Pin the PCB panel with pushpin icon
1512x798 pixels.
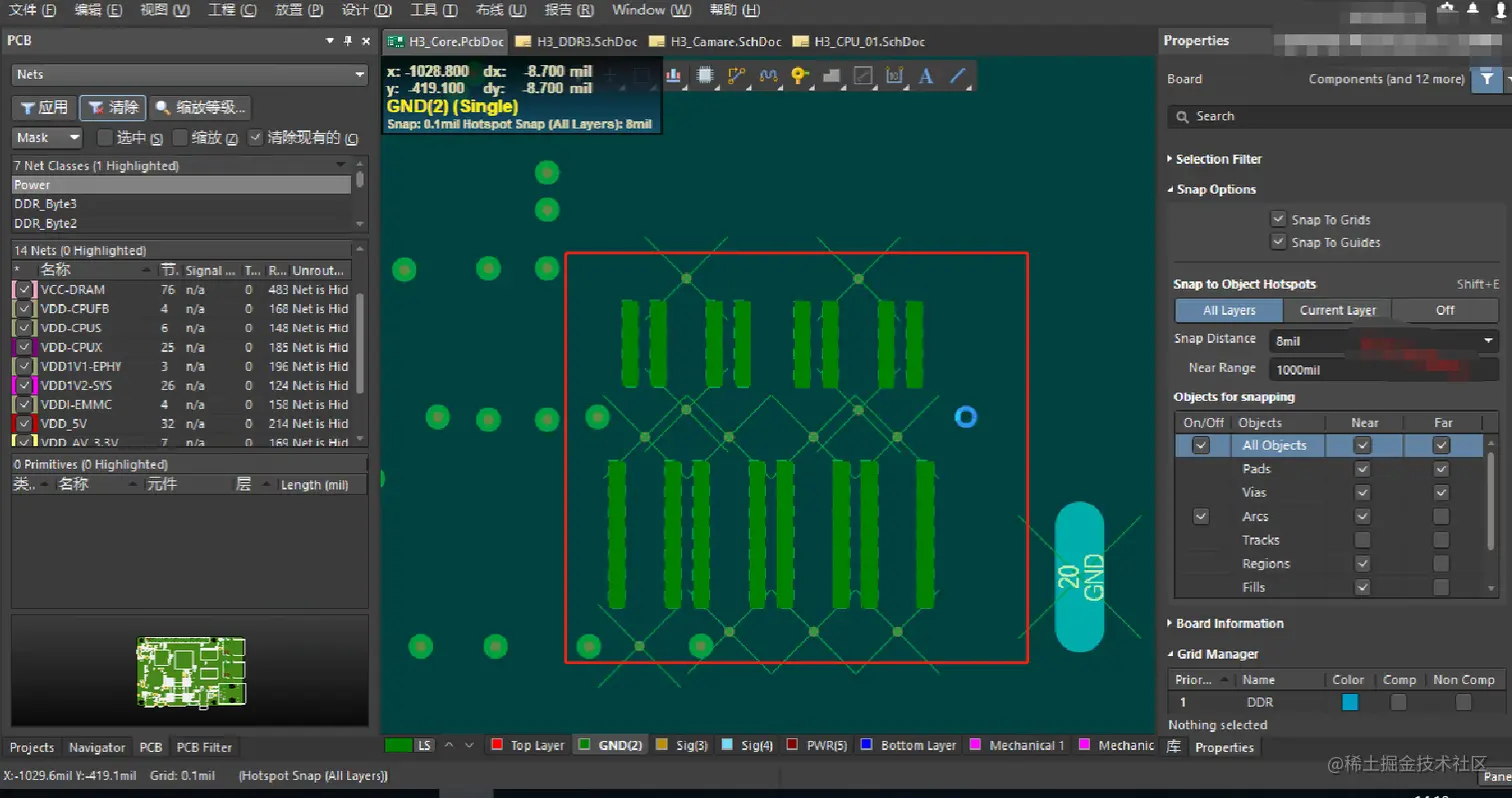tap(348, 41)
